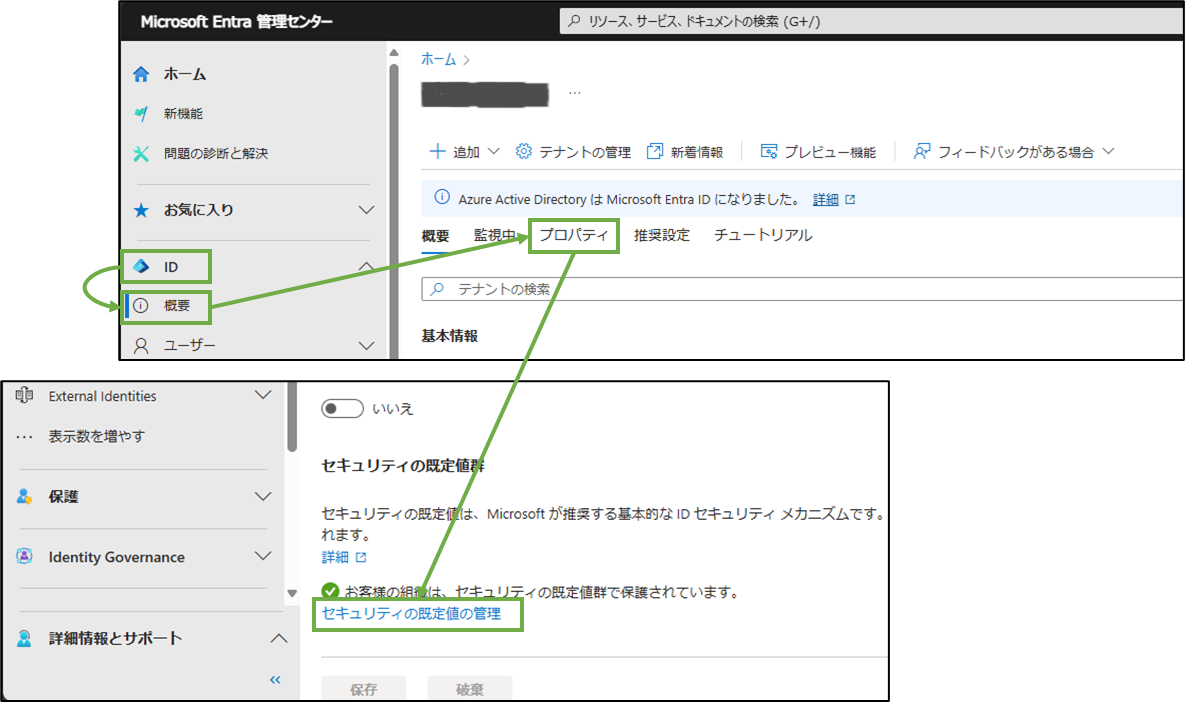Switch to the 概要 tab
The height and width of the screenshot is (702, 1185).
point(435,236)
